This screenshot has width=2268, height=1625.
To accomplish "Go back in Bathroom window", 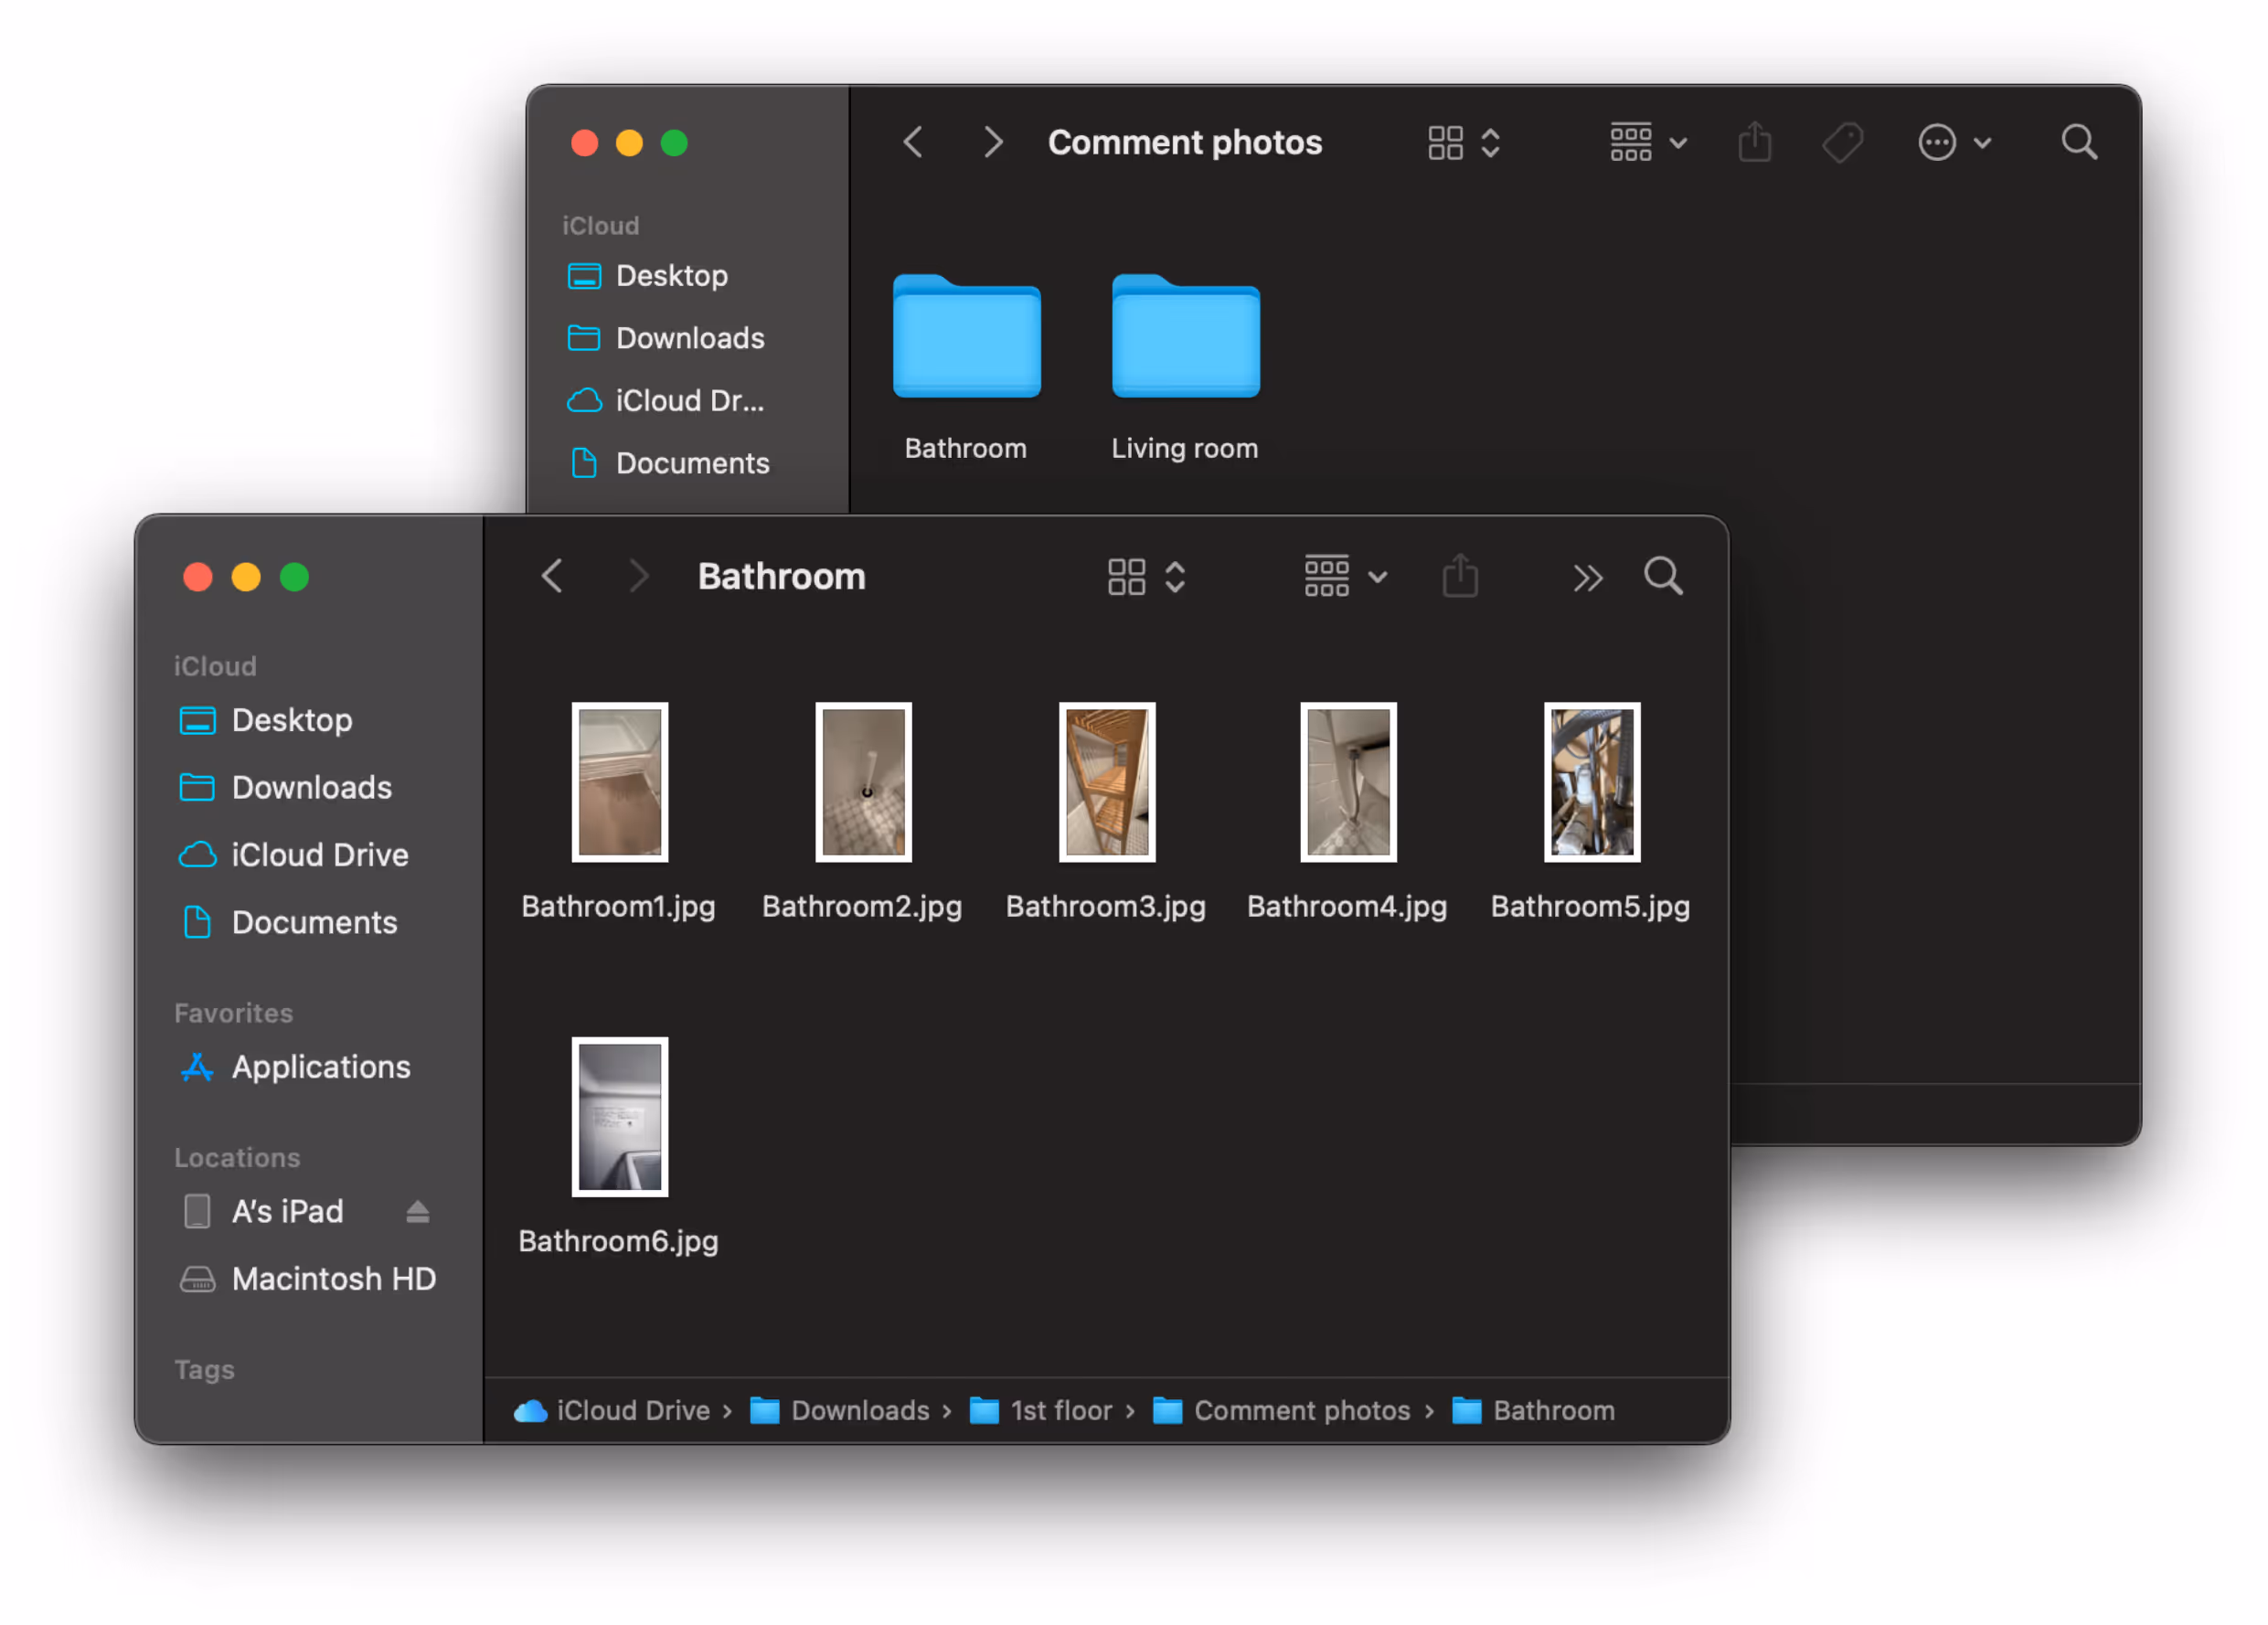I will coord(552,577).
